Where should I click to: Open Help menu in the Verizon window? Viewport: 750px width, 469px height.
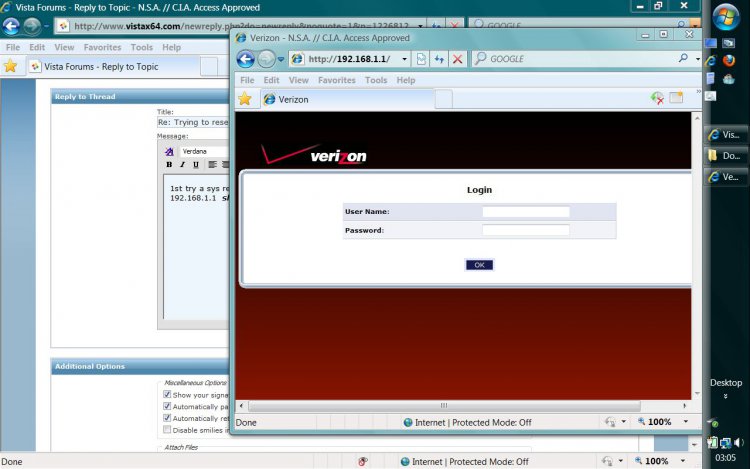pos(406,80)
